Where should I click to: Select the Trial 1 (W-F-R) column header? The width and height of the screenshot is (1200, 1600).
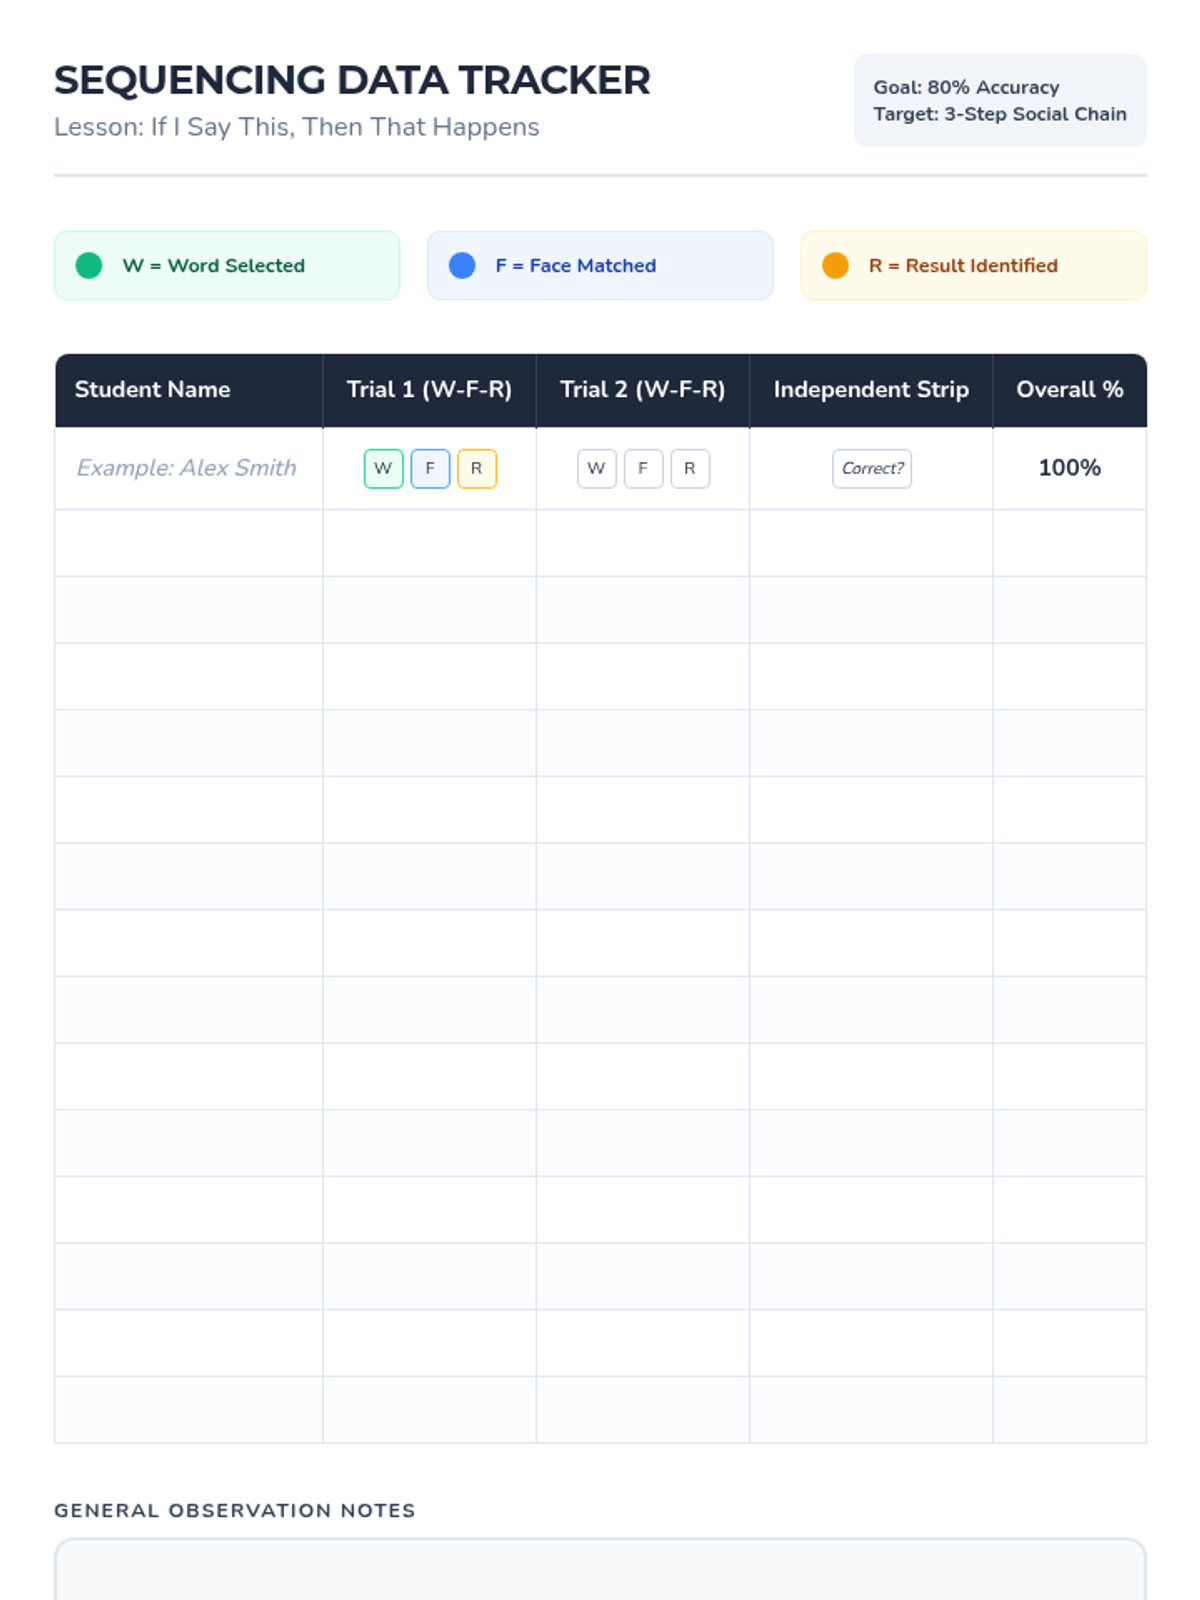(429, 390)
